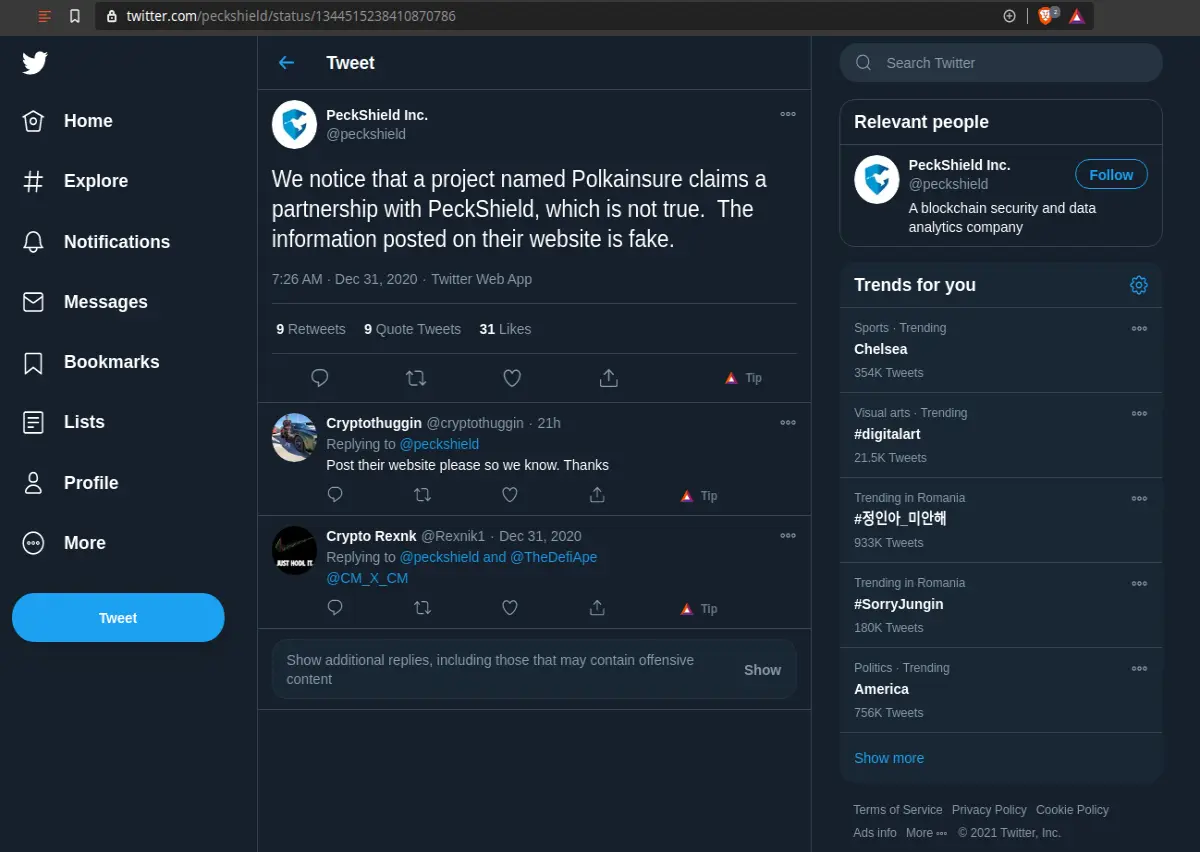This screenshot has height=852, width=1200.
Task: Share Cryptothuggin's comment
Action: click(597, 495)
